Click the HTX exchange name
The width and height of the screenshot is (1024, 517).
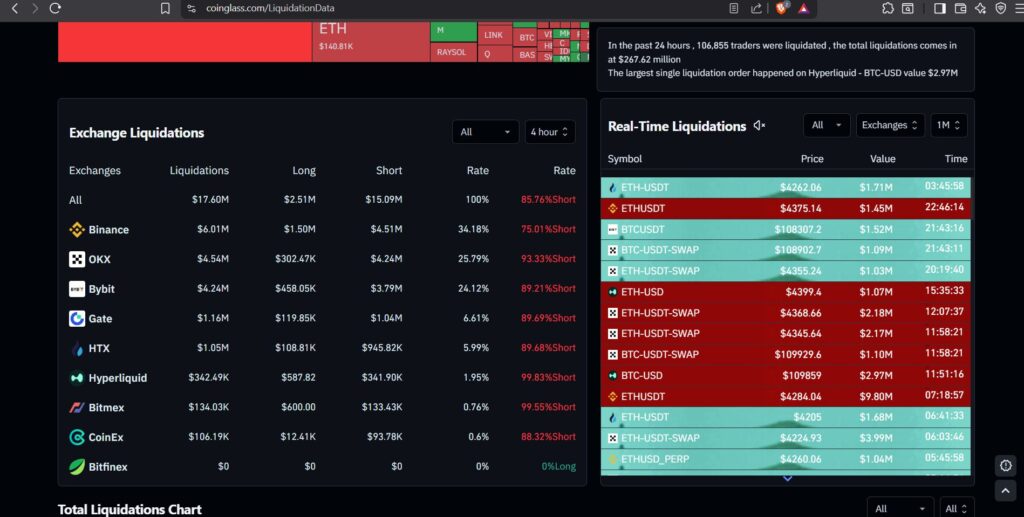click(100, 349)
